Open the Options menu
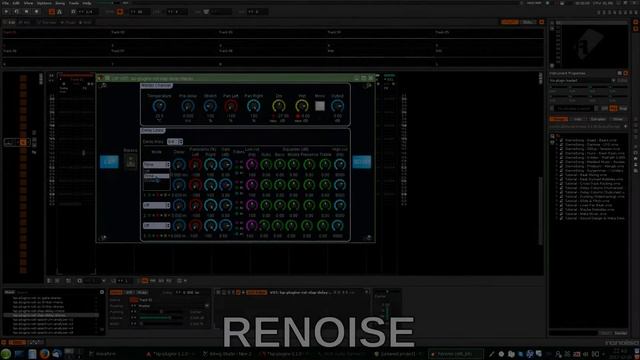The width and height of the screenshot is (640, 360). click(x=44, y=3)
